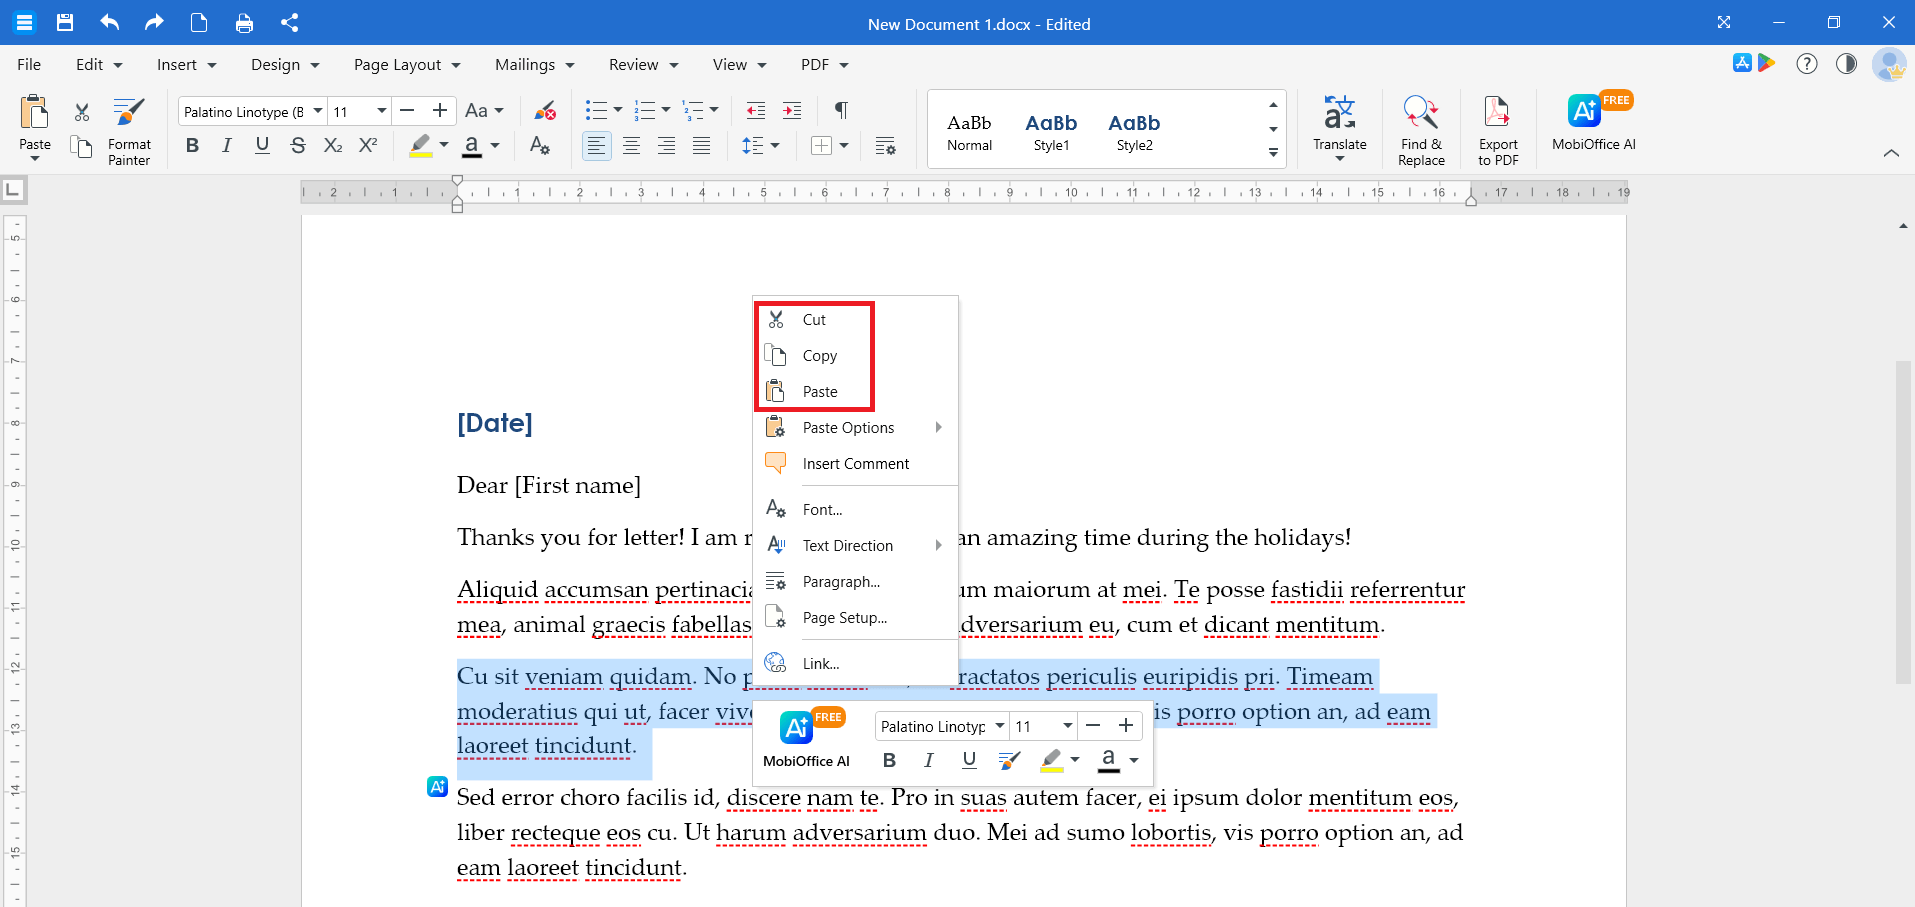1915x907 pixels.
Task: Apply the Style1 text style
Action: click(1051, 131)
